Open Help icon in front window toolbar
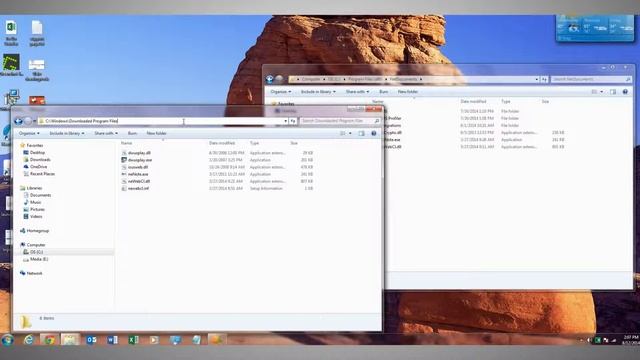The height and width of the screenshot is (360, 640). click(373, 133)
